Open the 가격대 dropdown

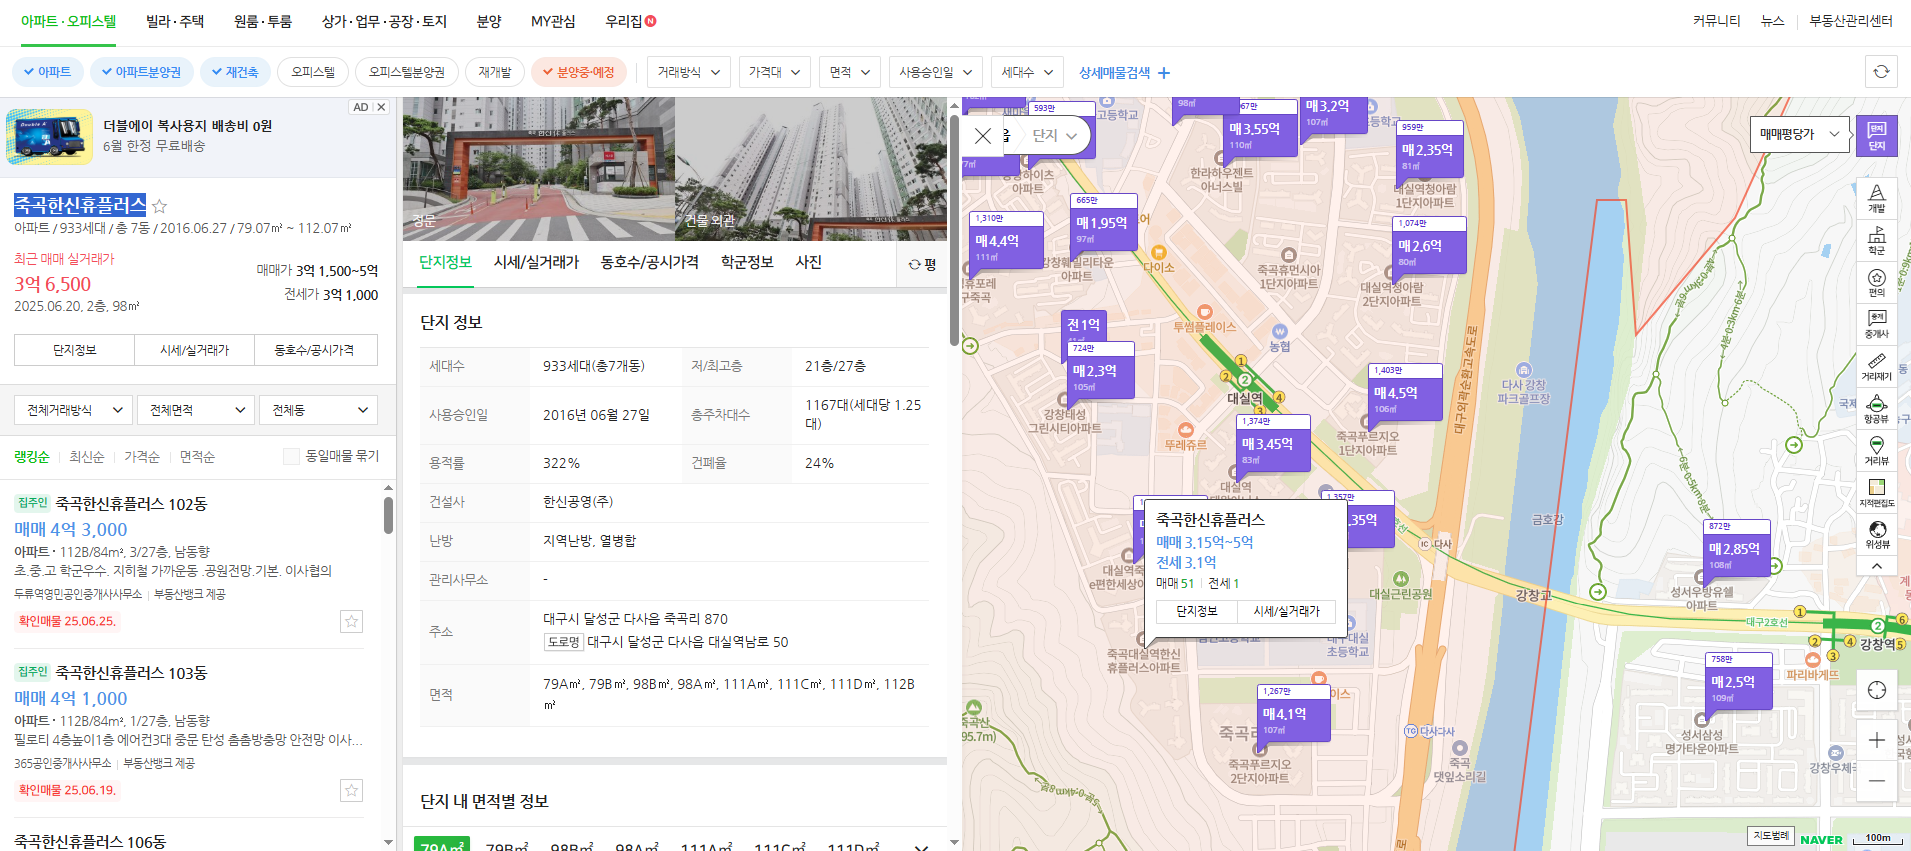click(x=775, y=72)
